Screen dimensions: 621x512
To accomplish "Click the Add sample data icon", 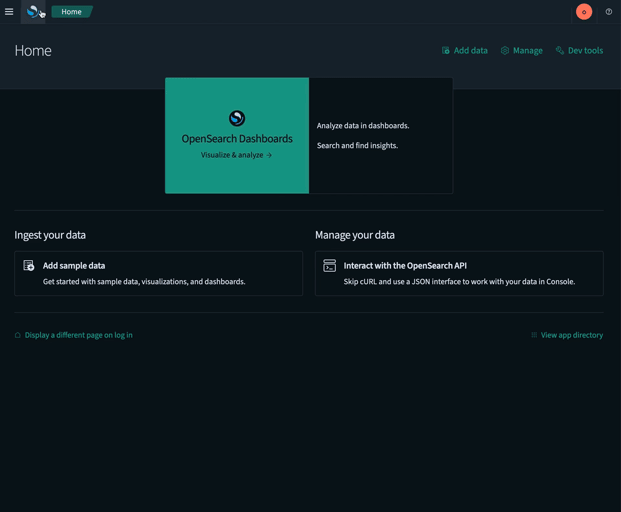I will [x=29, y=265].
